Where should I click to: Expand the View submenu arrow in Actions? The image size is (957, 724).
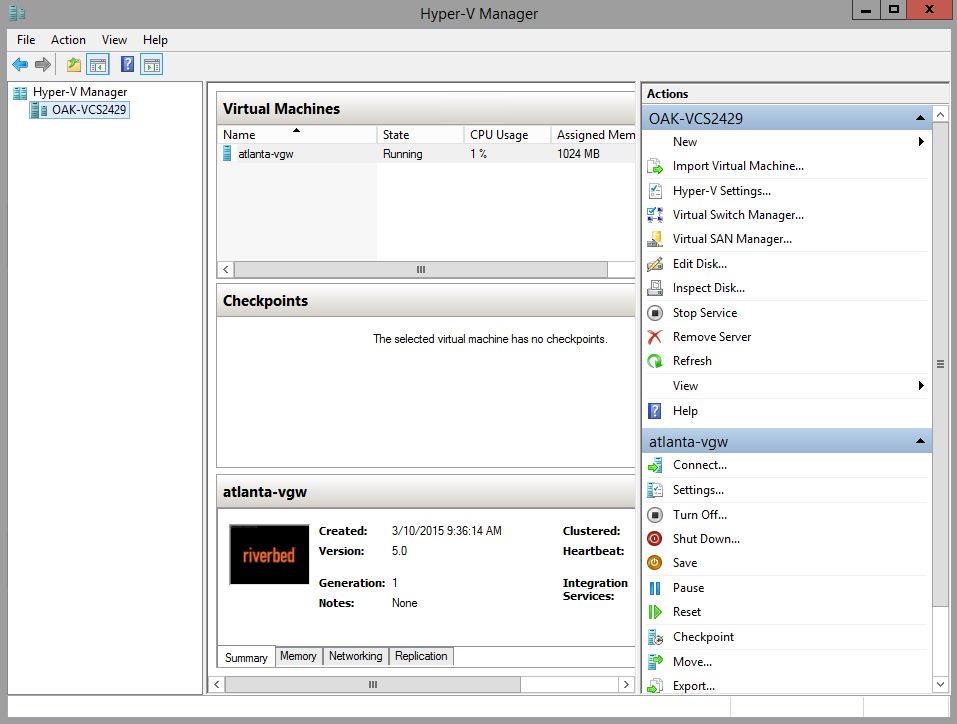coord(921,386)
